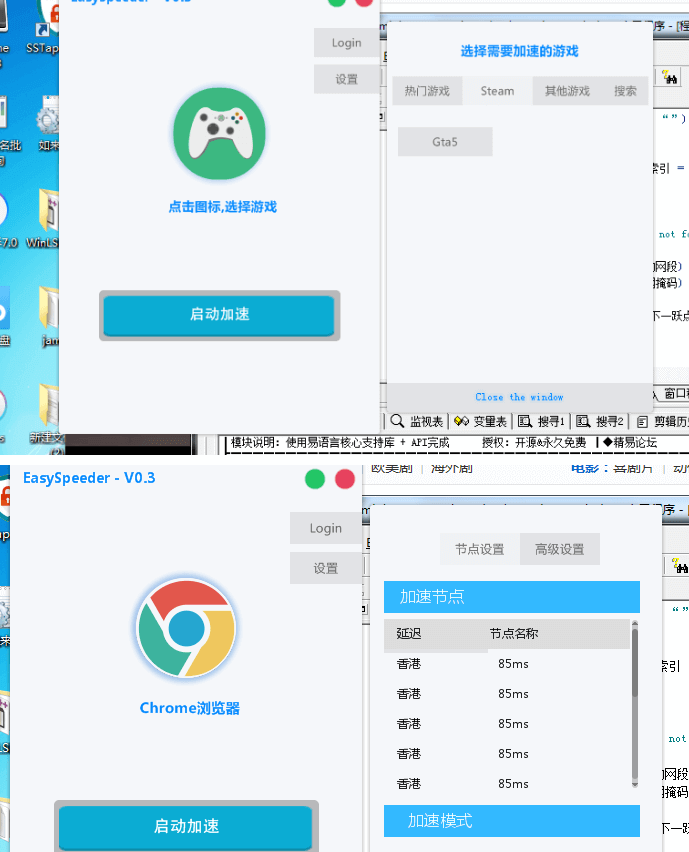Viewport: 689px width, 852px height.
Task: Click the Chrome browser logo icon
Action: [186, 628]
